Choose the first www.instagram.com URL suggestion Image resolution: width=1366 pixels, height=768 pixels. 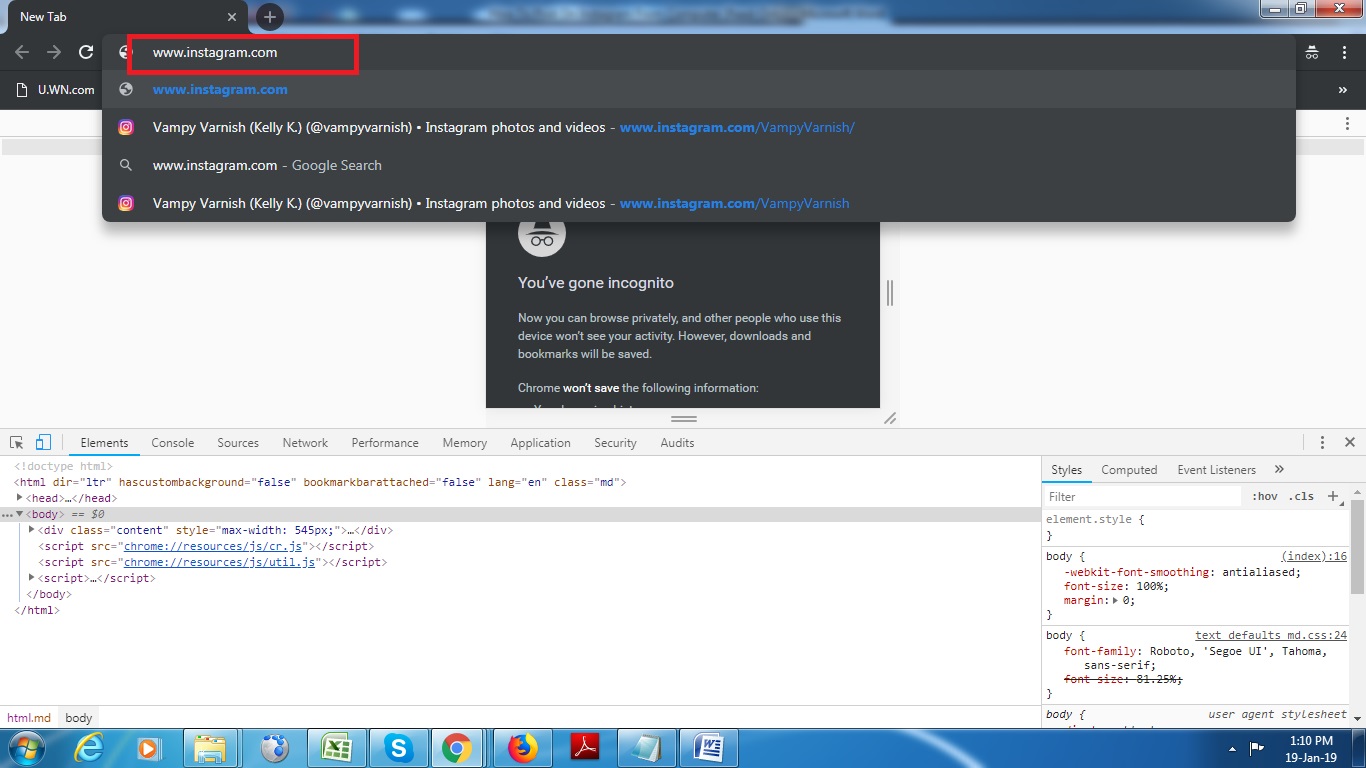[x=698, y=89]
